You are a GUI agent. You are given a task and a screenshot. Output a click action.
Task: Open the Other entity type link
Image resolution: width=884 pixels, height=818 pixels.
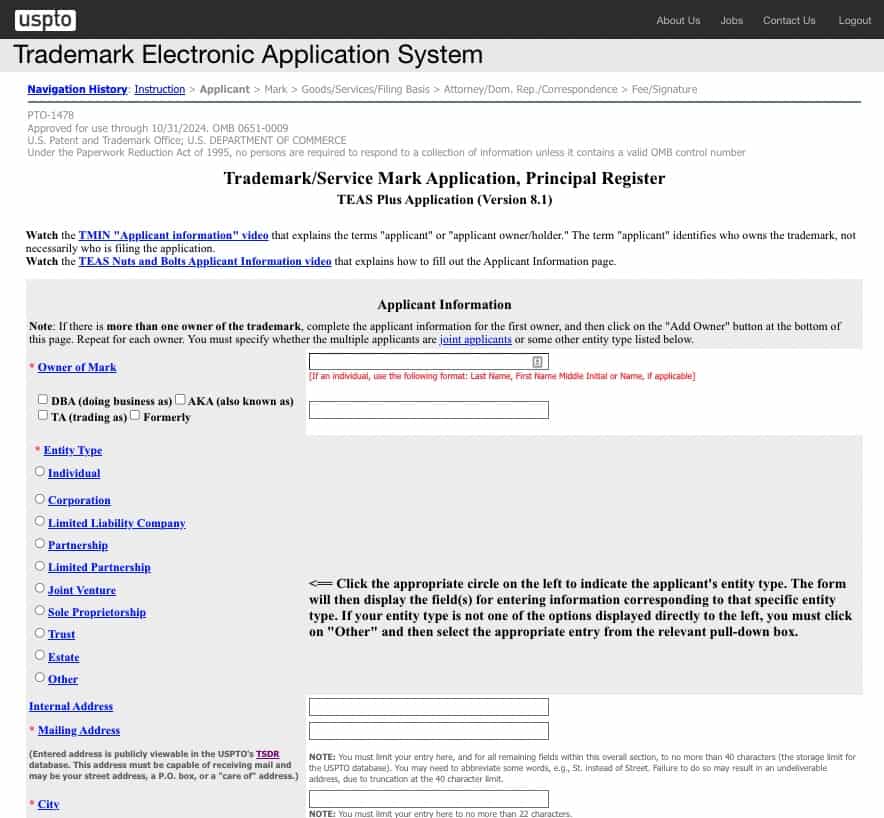[x=63, y=679]
